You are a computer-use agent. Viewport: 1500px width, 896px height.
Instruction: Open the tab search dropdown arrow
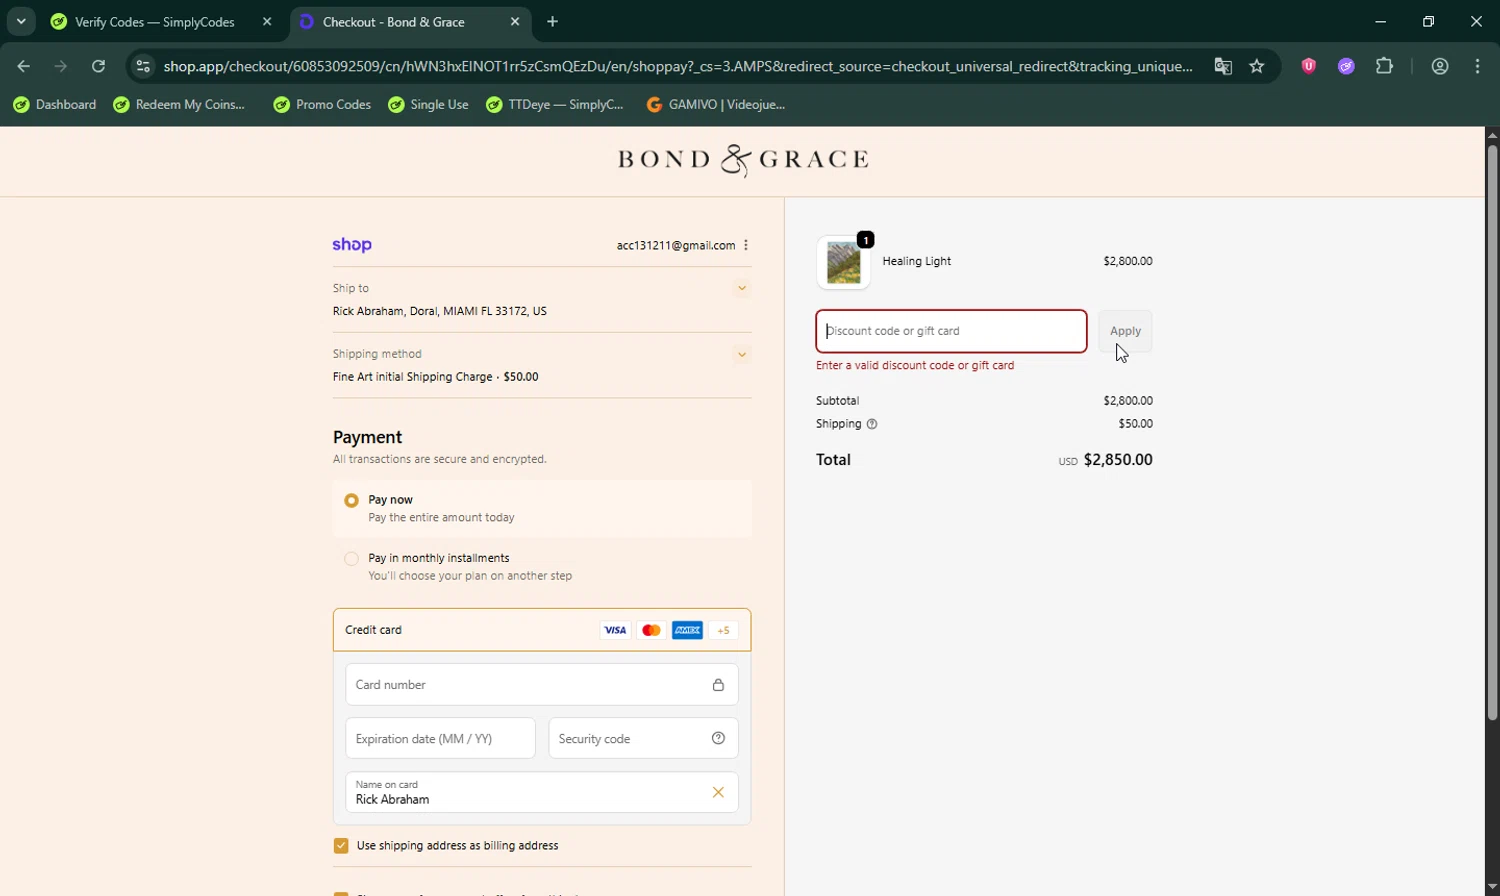click(21, 21)
